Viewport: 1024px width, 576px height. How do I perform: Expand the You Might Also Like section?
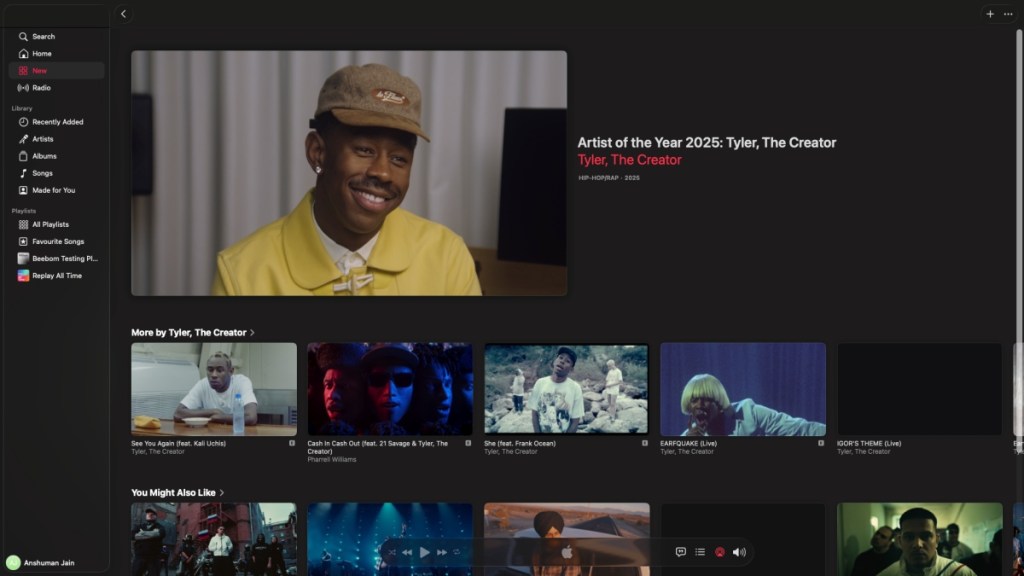tap(223, 492)
